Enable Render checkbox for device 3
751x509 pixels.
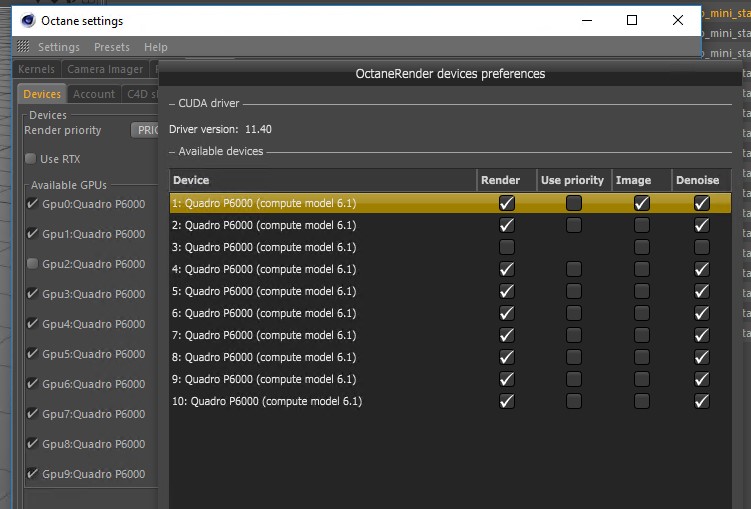507,247
